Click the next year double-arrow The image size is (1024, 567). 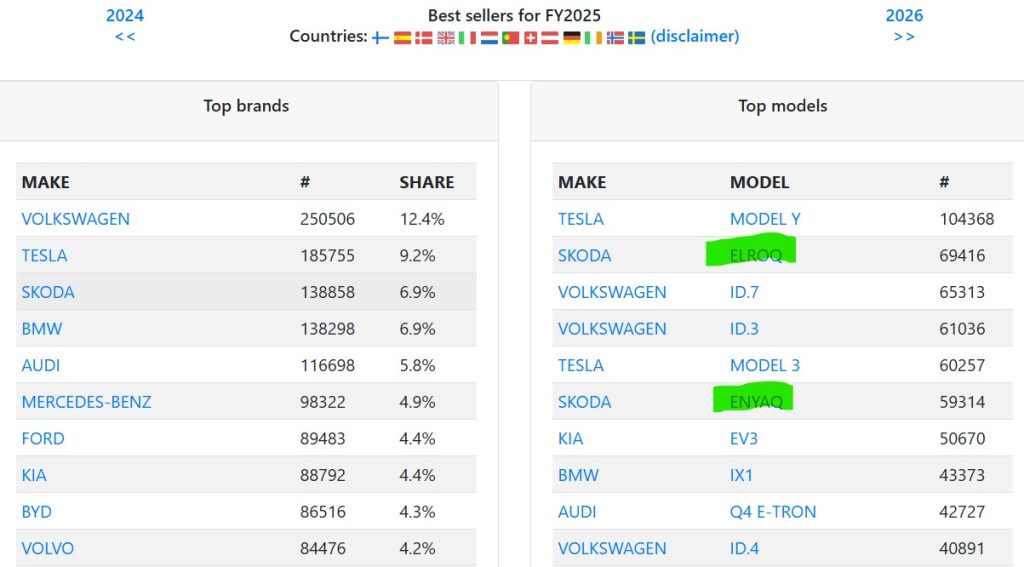[904, 36]
